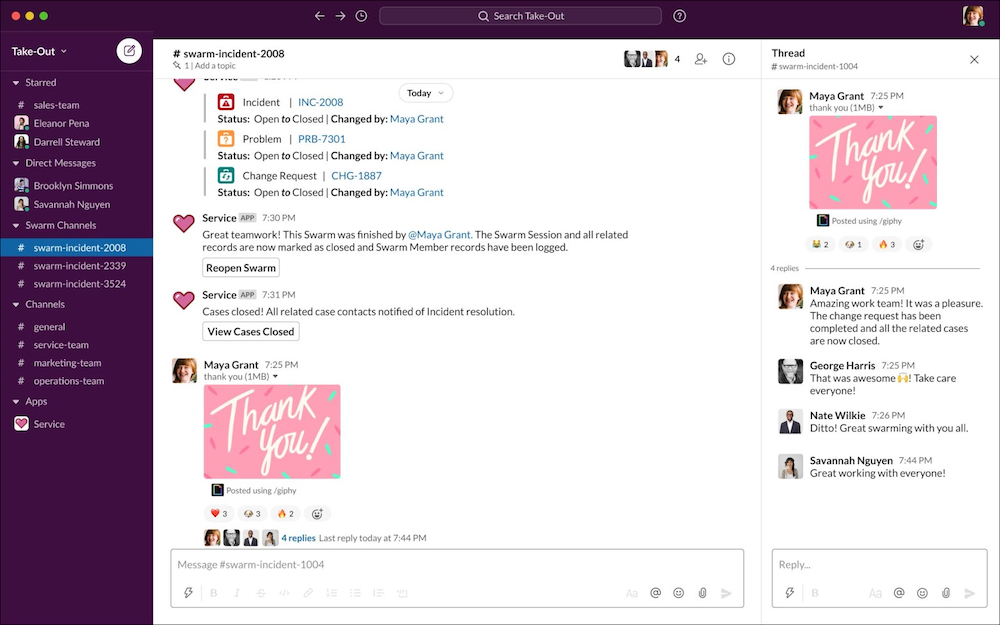Collapse the Starred section
The height and width of the screenshot is (625, 1000).
(16, 83)
